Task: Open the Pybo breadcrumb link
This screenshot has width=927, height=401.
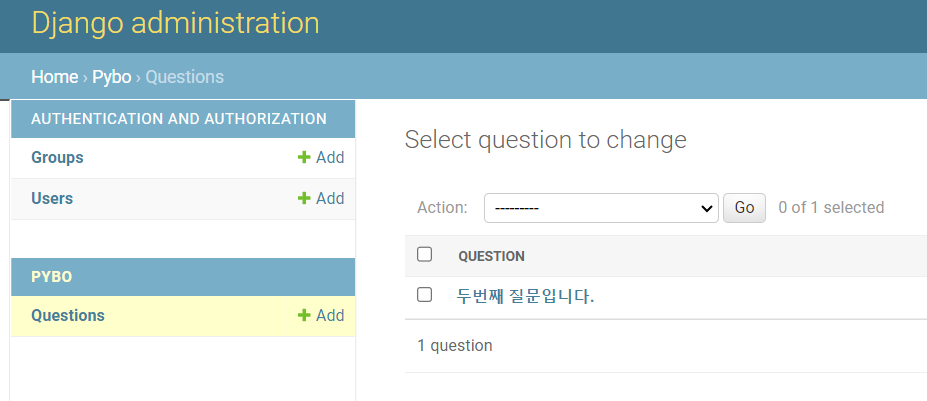Action: (112, 77)
